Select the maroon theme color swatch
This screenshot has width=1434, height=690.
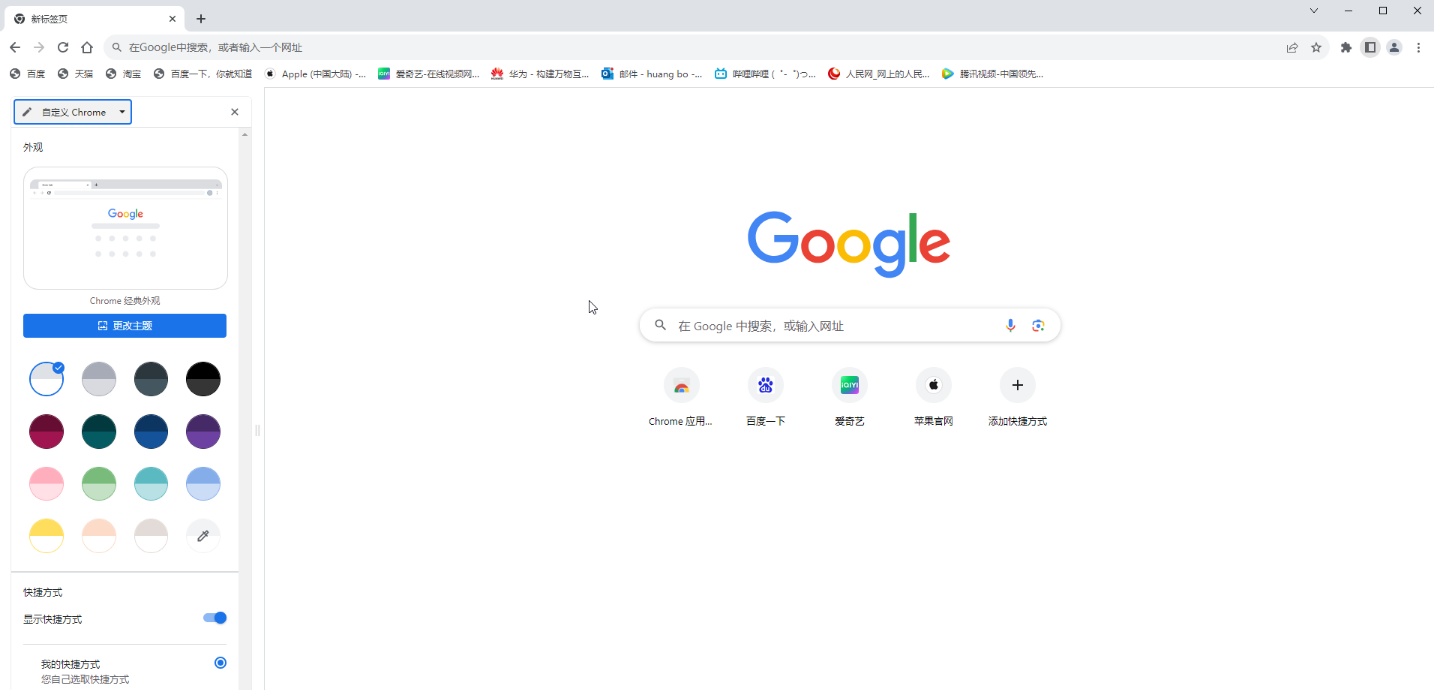[47, 431]
